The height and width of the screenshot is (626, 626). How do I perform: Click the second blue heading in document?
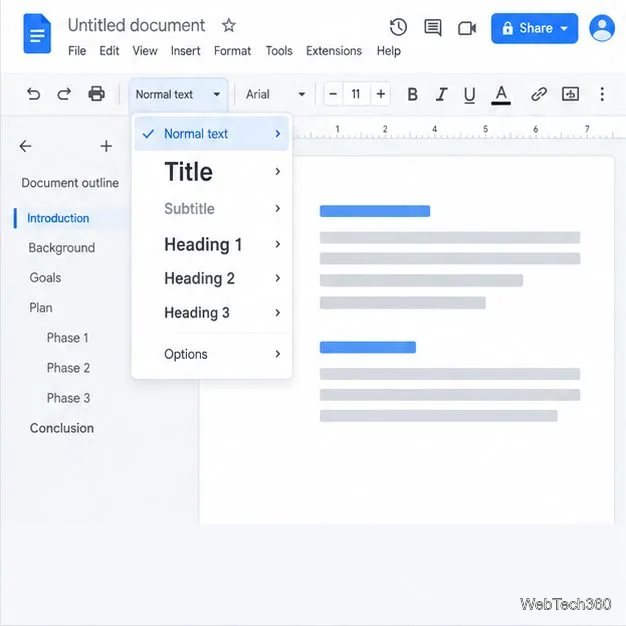click(x=368, y=347)
